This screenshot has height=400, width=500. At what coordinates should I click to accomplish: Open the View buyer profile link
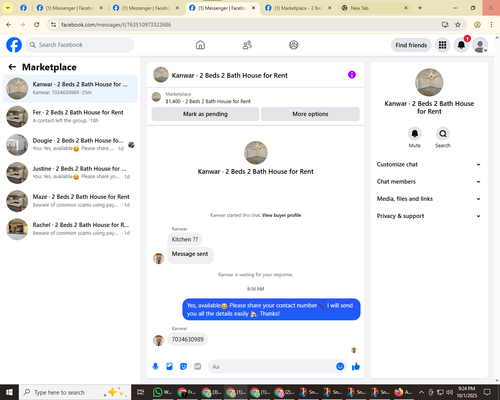pos(281,215)
